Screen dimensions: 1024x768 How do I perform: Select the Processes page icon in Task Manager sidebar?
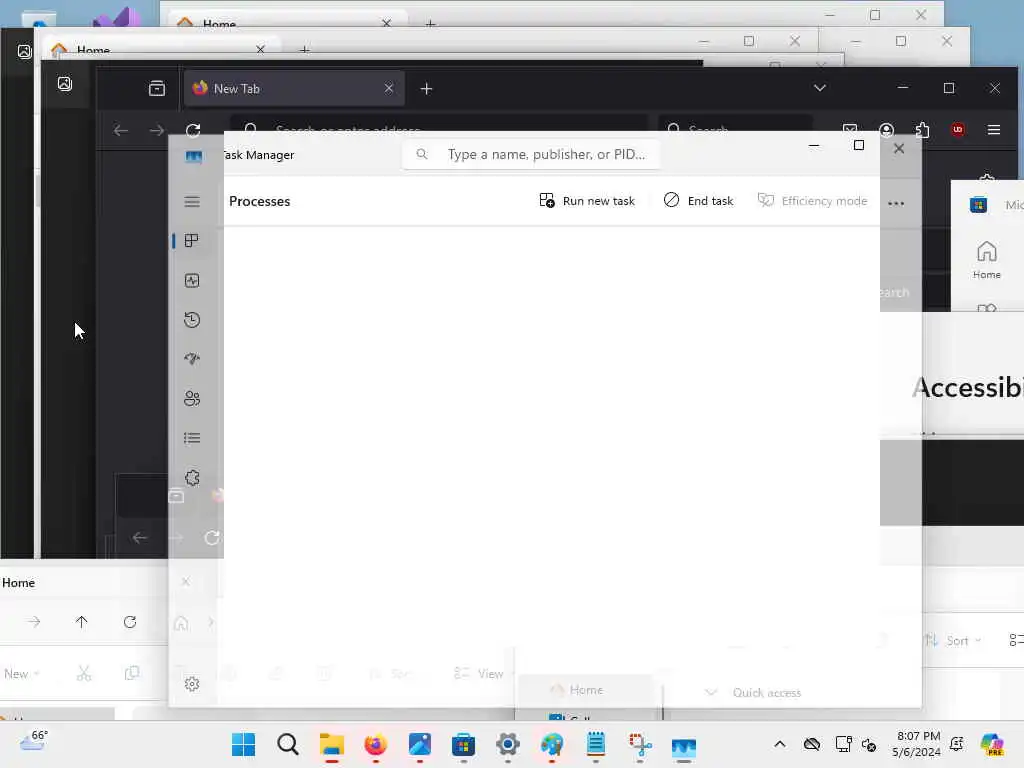click(x=192, y=241)
